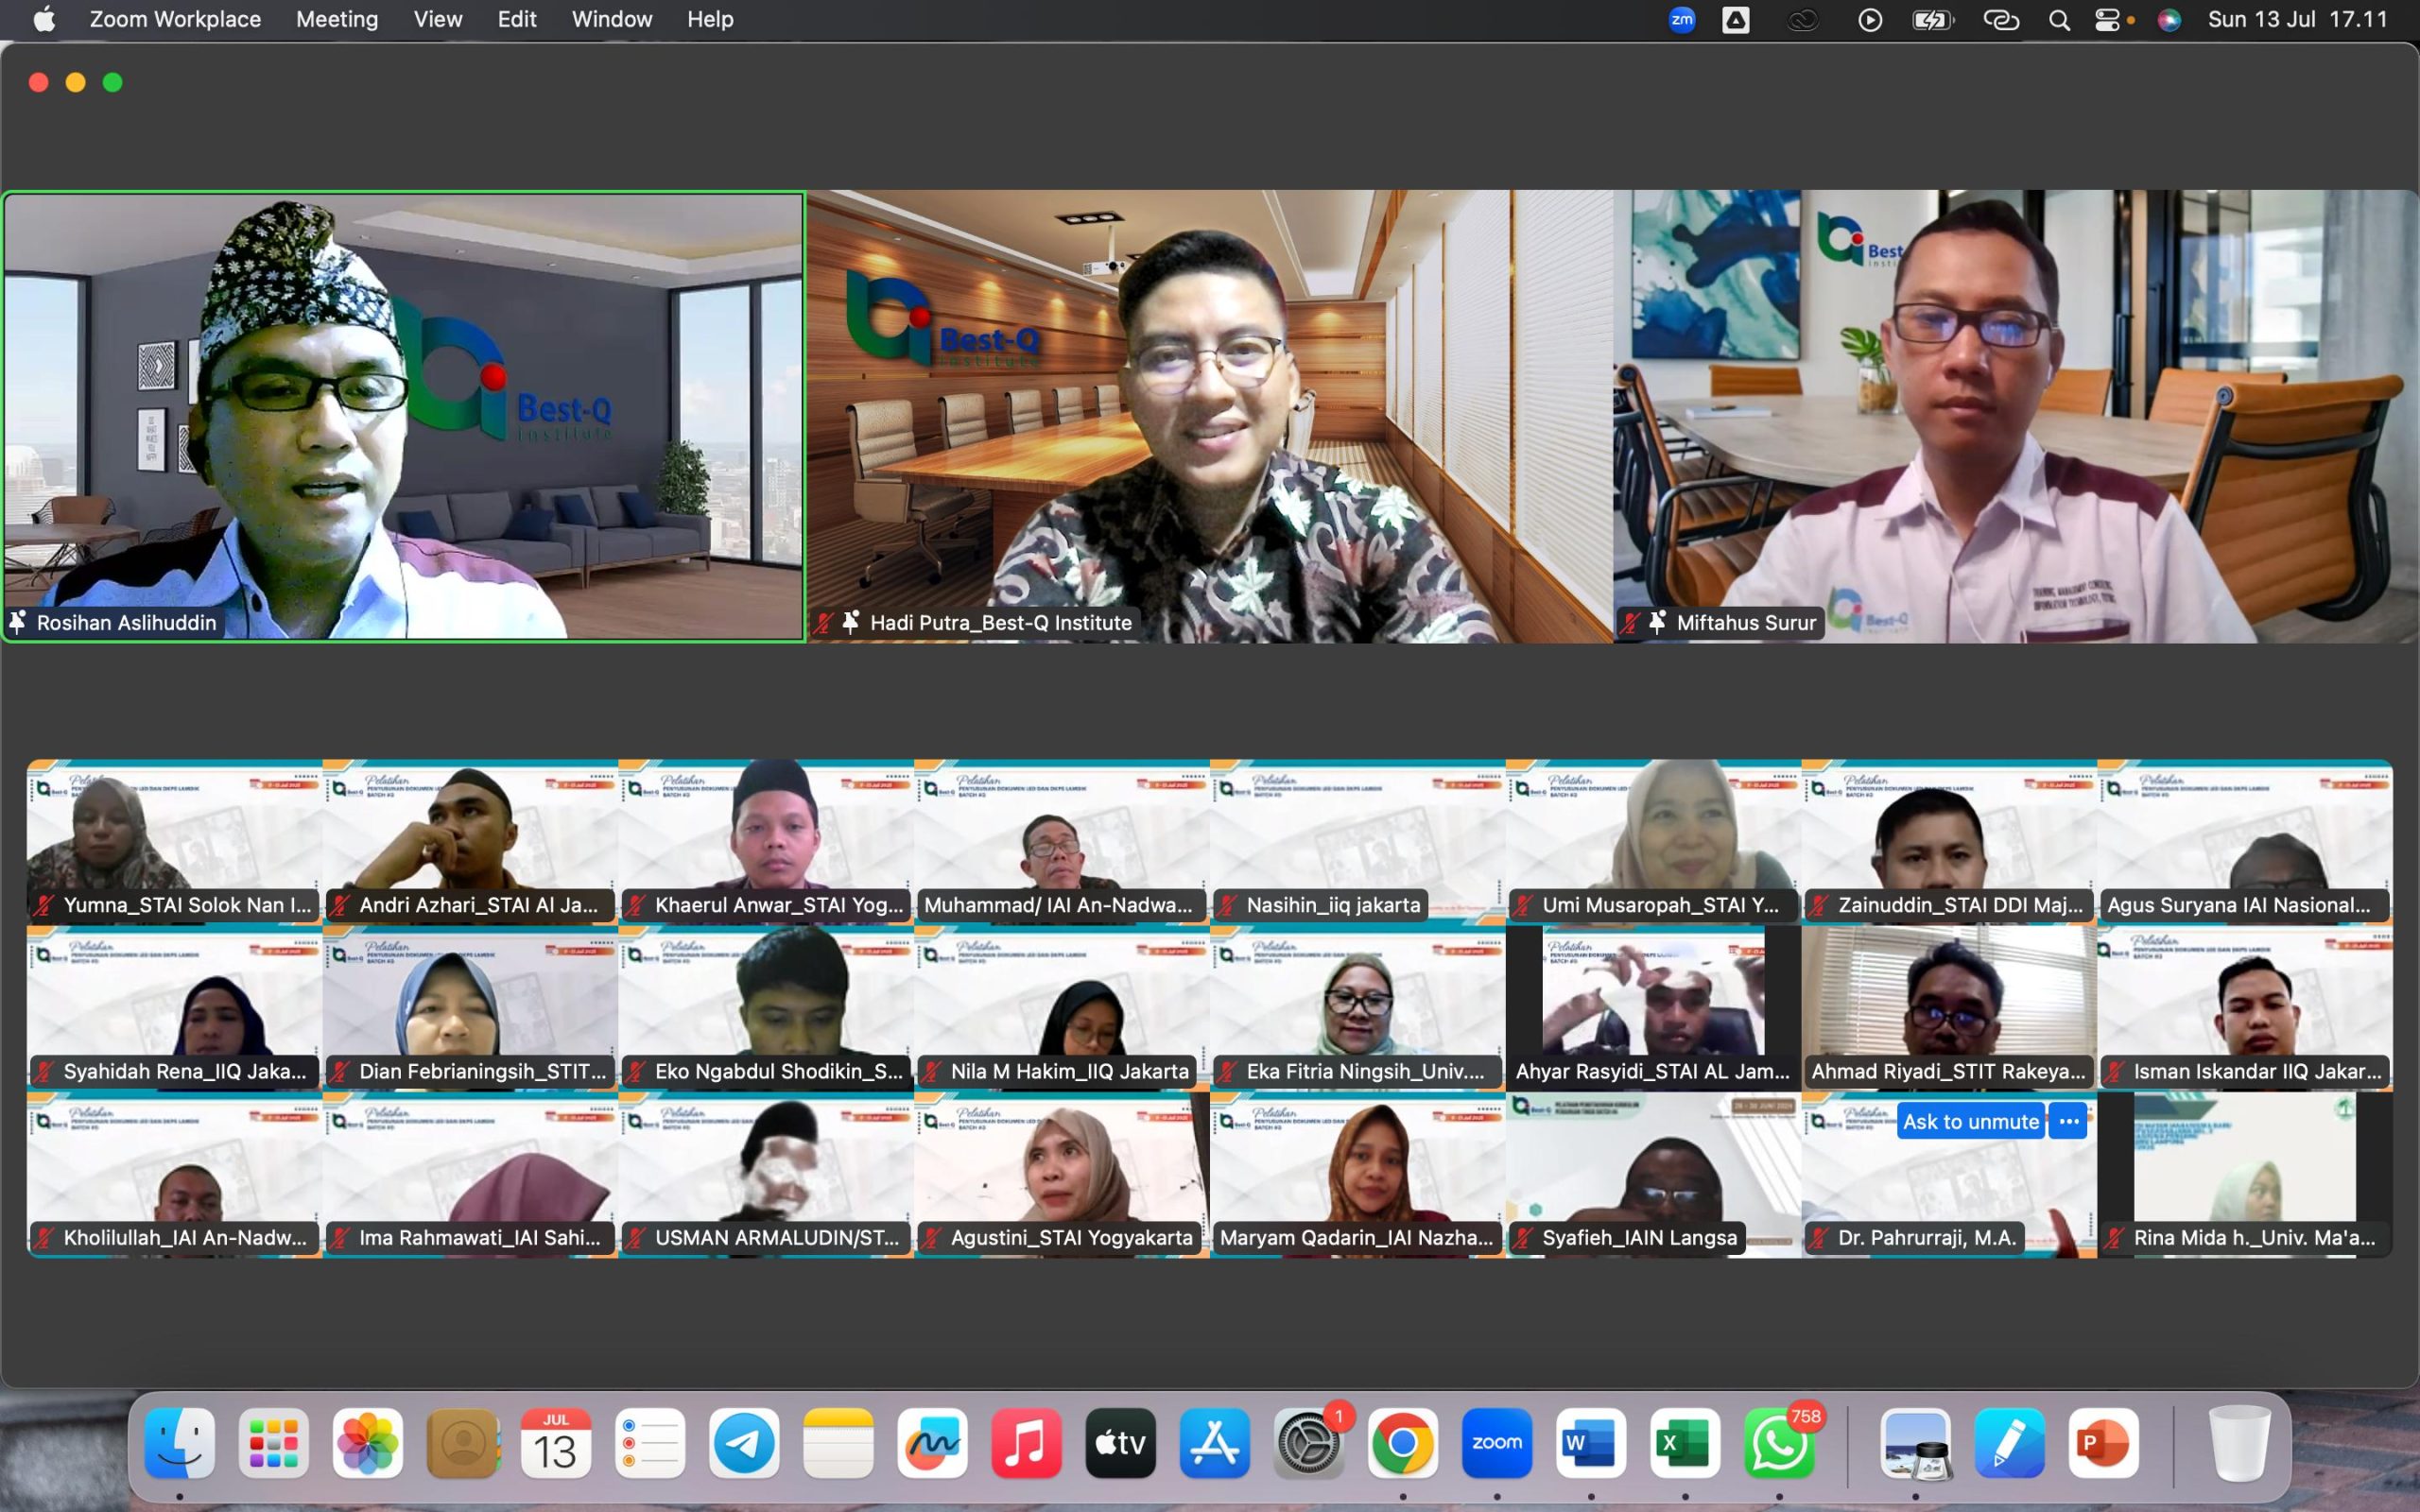Click pin icon on Miftahus Surur's tile
The image size is (2420, 1512).
tap(1657, 622)
